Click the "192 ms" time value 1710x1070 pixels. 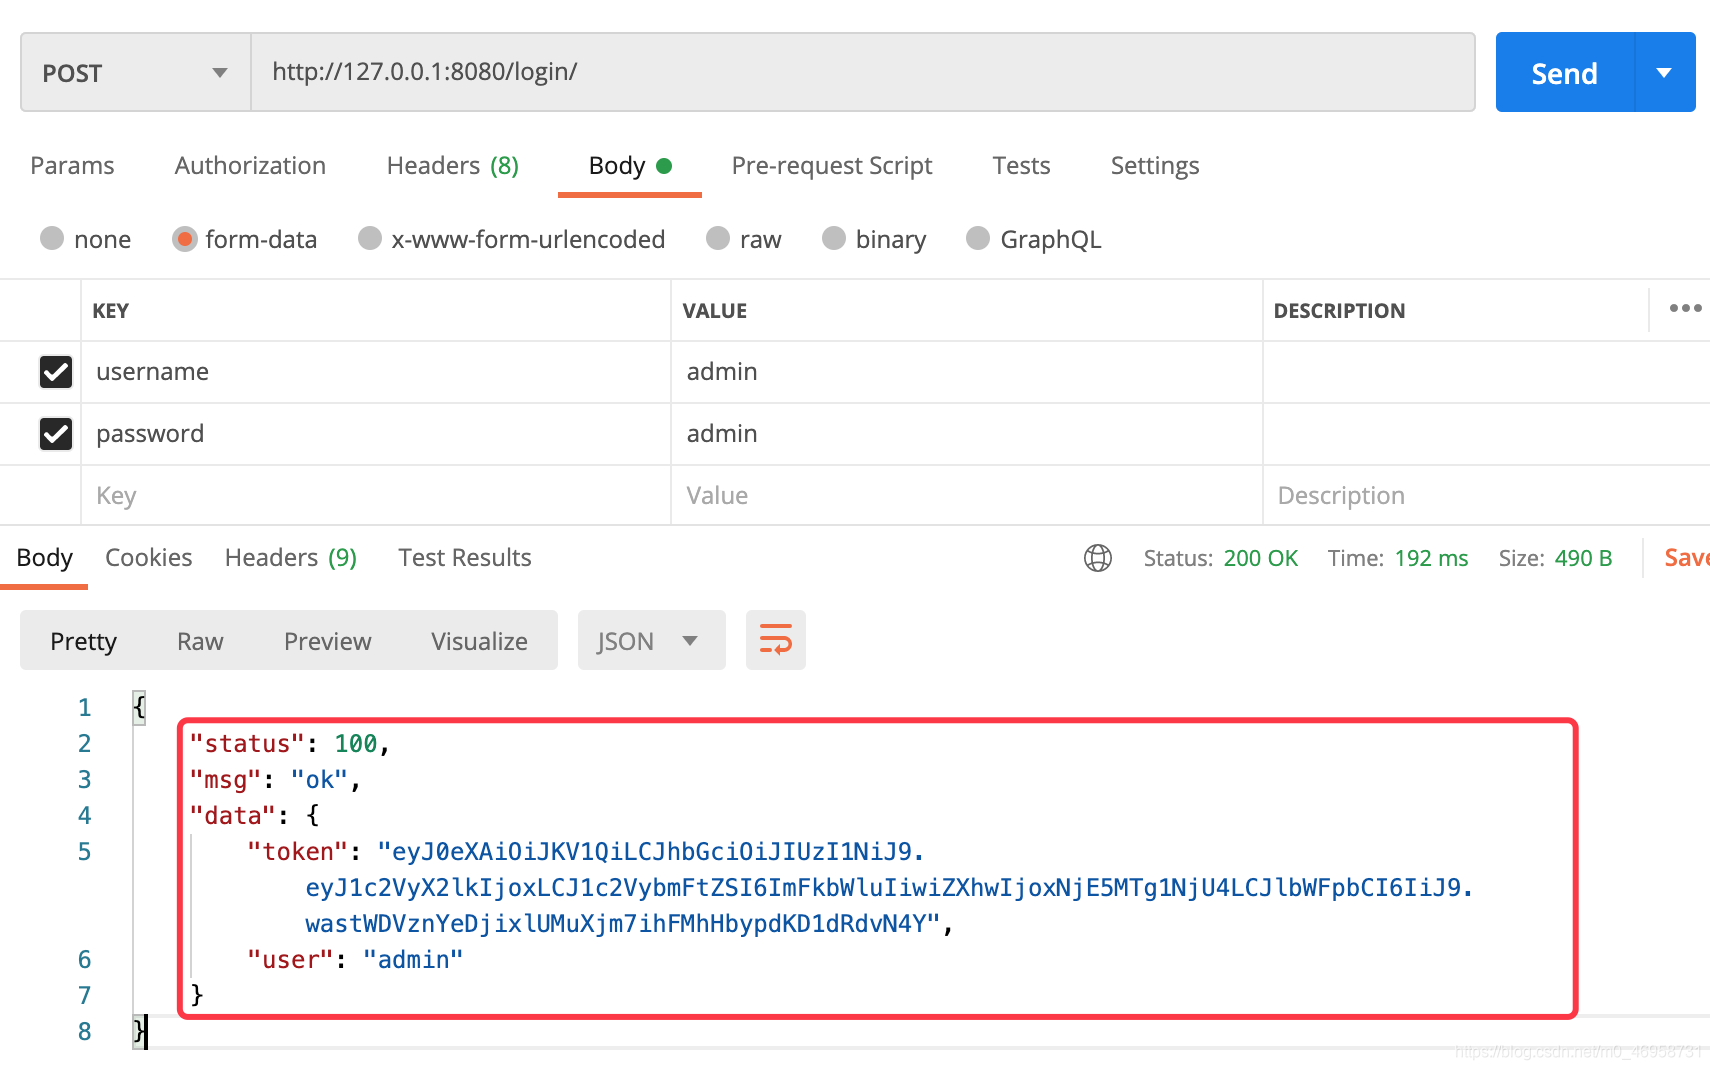[1431, 558]
